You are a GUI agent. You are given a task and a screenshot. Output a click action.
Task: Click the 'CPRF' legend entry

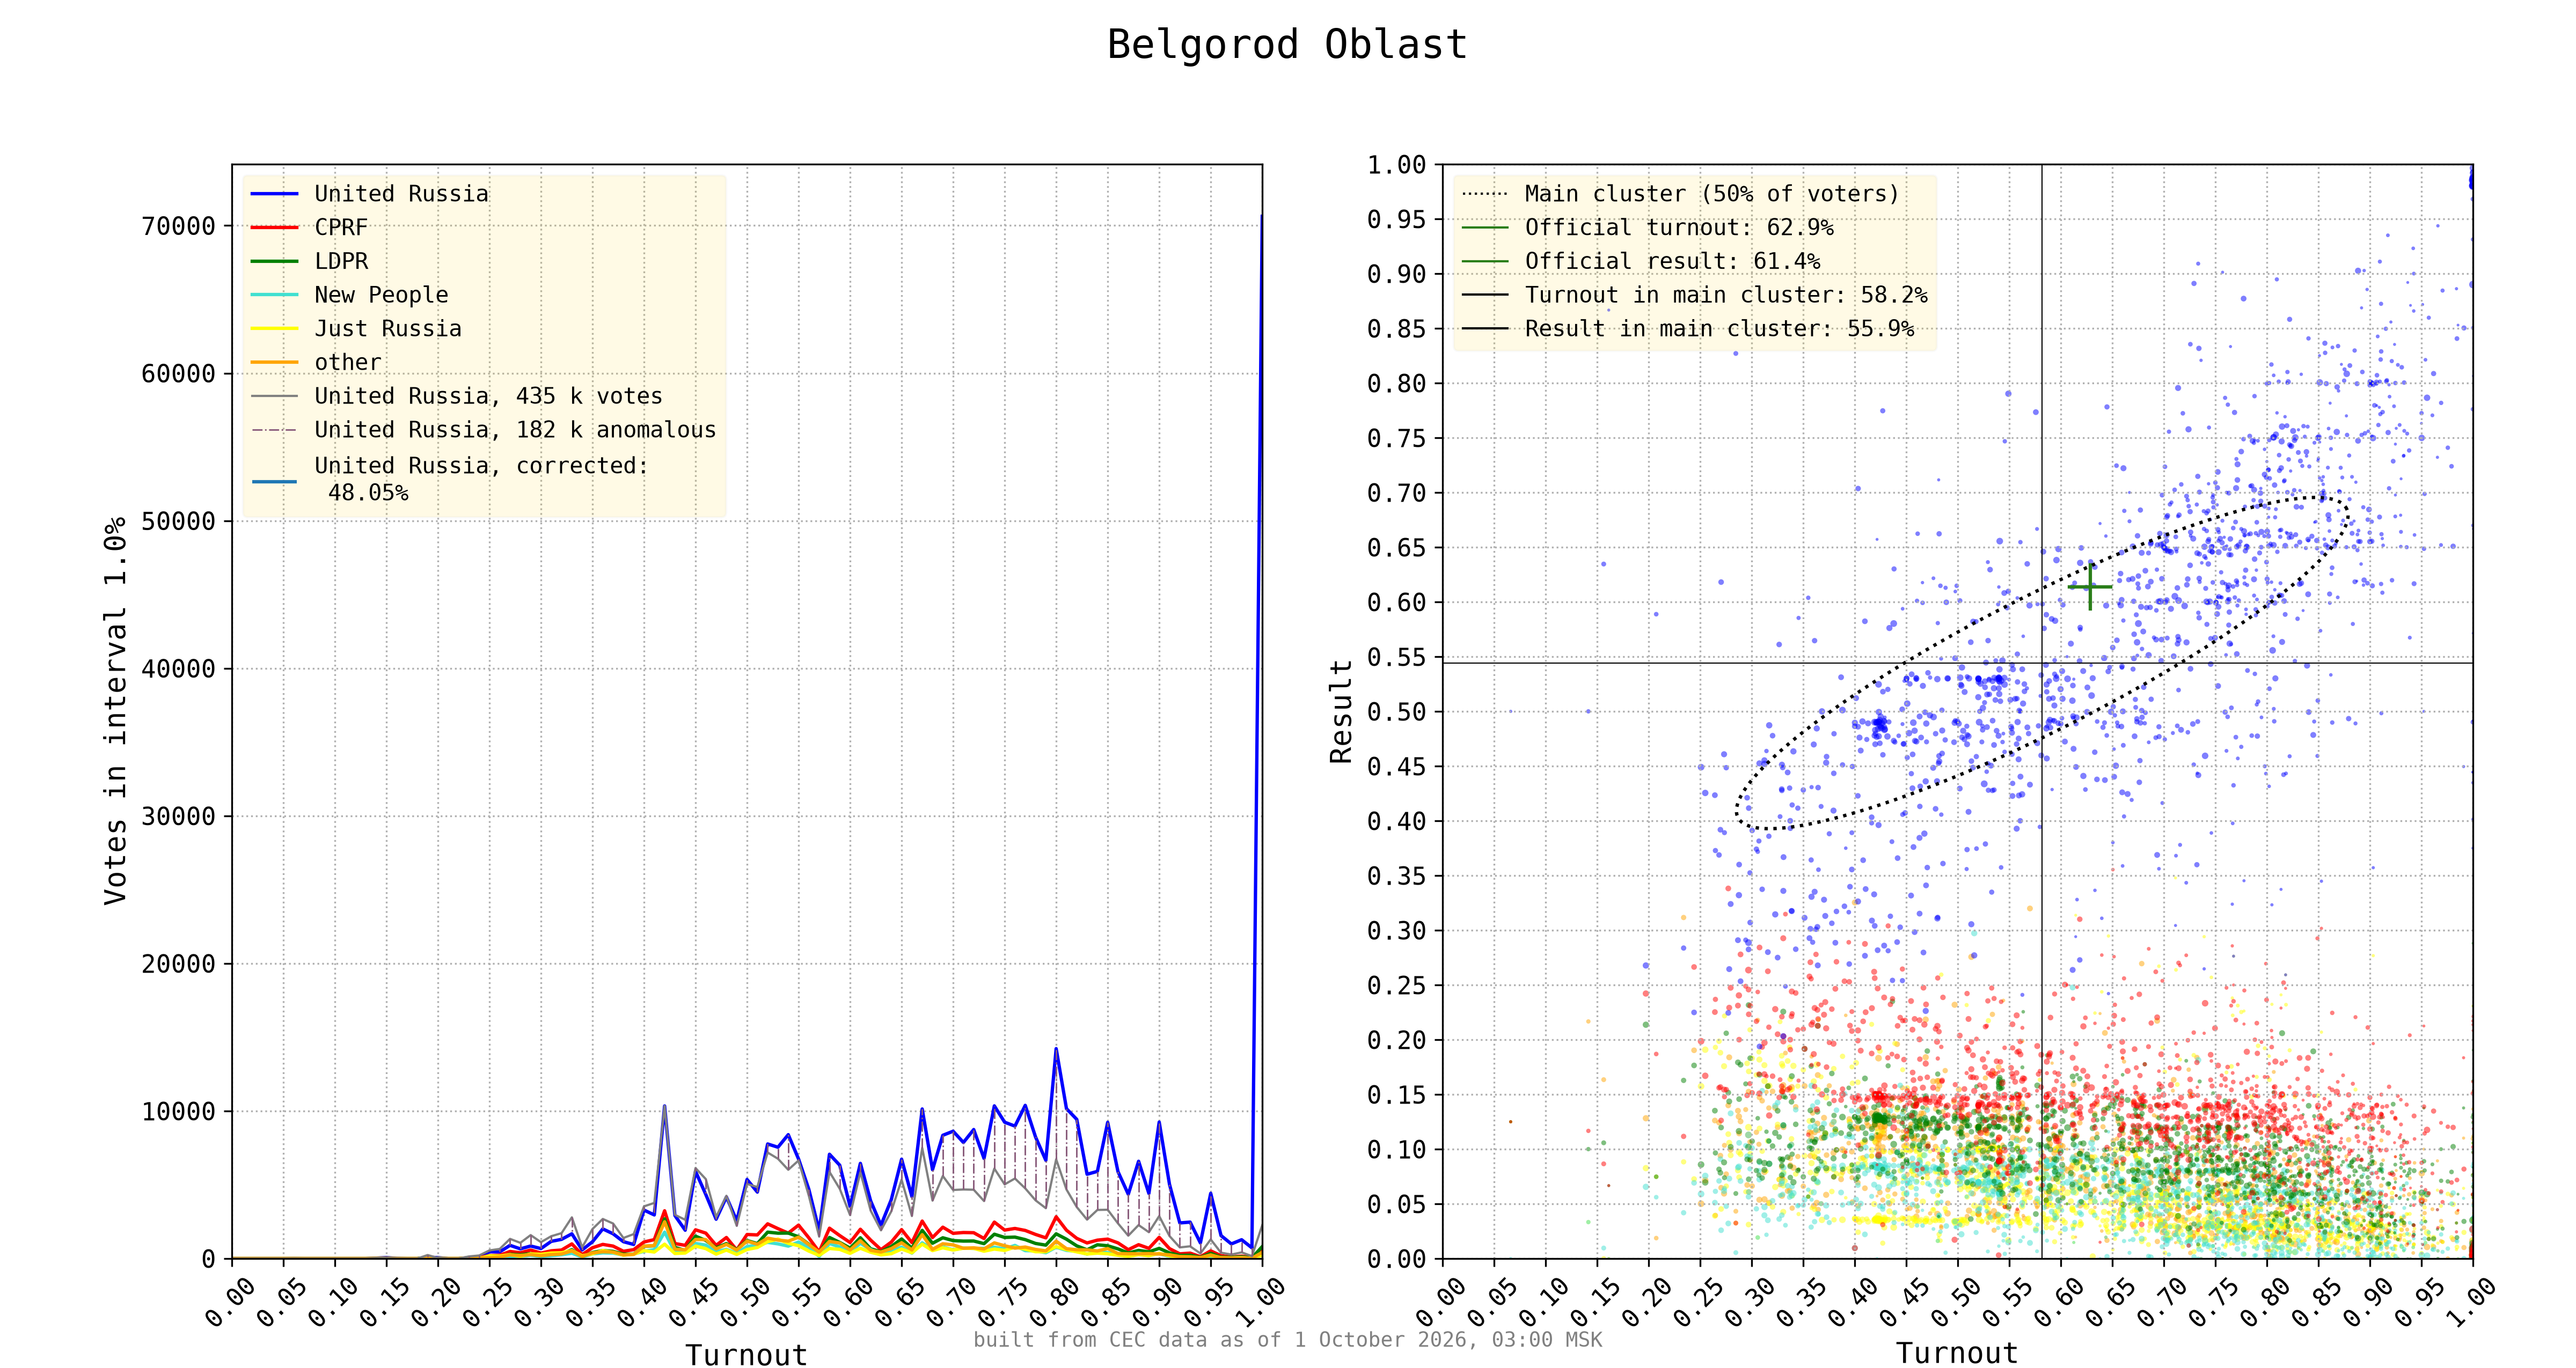[x=341, y=228]
